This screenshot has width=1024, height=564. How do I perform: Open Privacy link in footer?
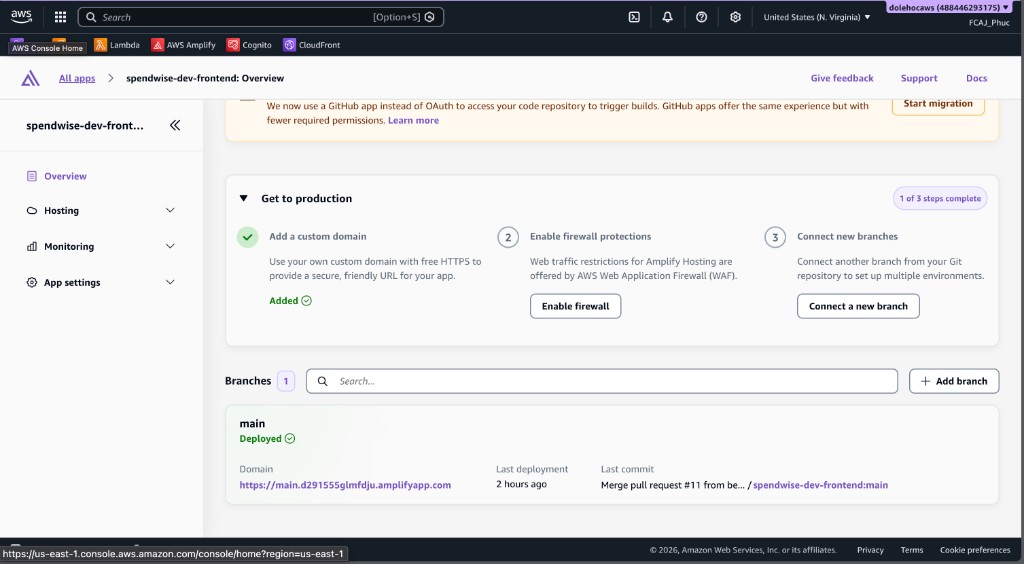point(870,550)
